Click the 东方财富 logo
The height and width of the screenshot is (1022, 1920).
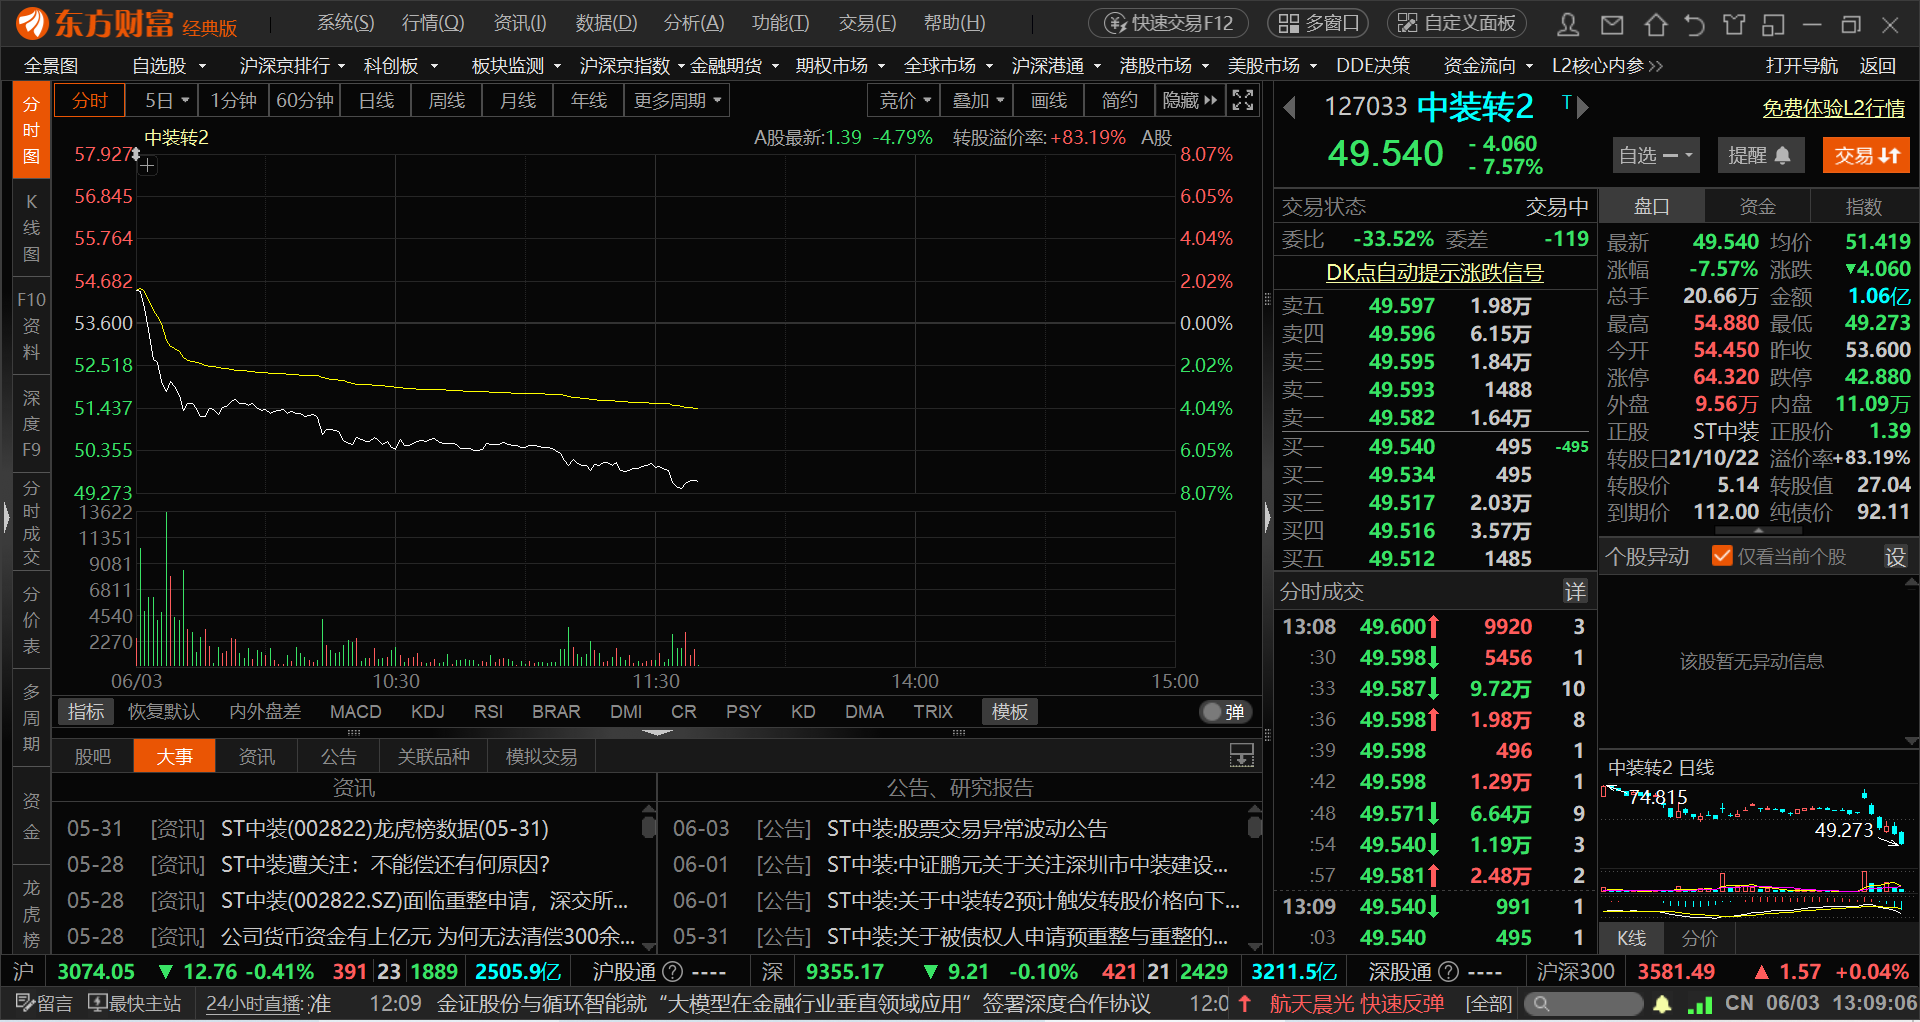[127, 23]
